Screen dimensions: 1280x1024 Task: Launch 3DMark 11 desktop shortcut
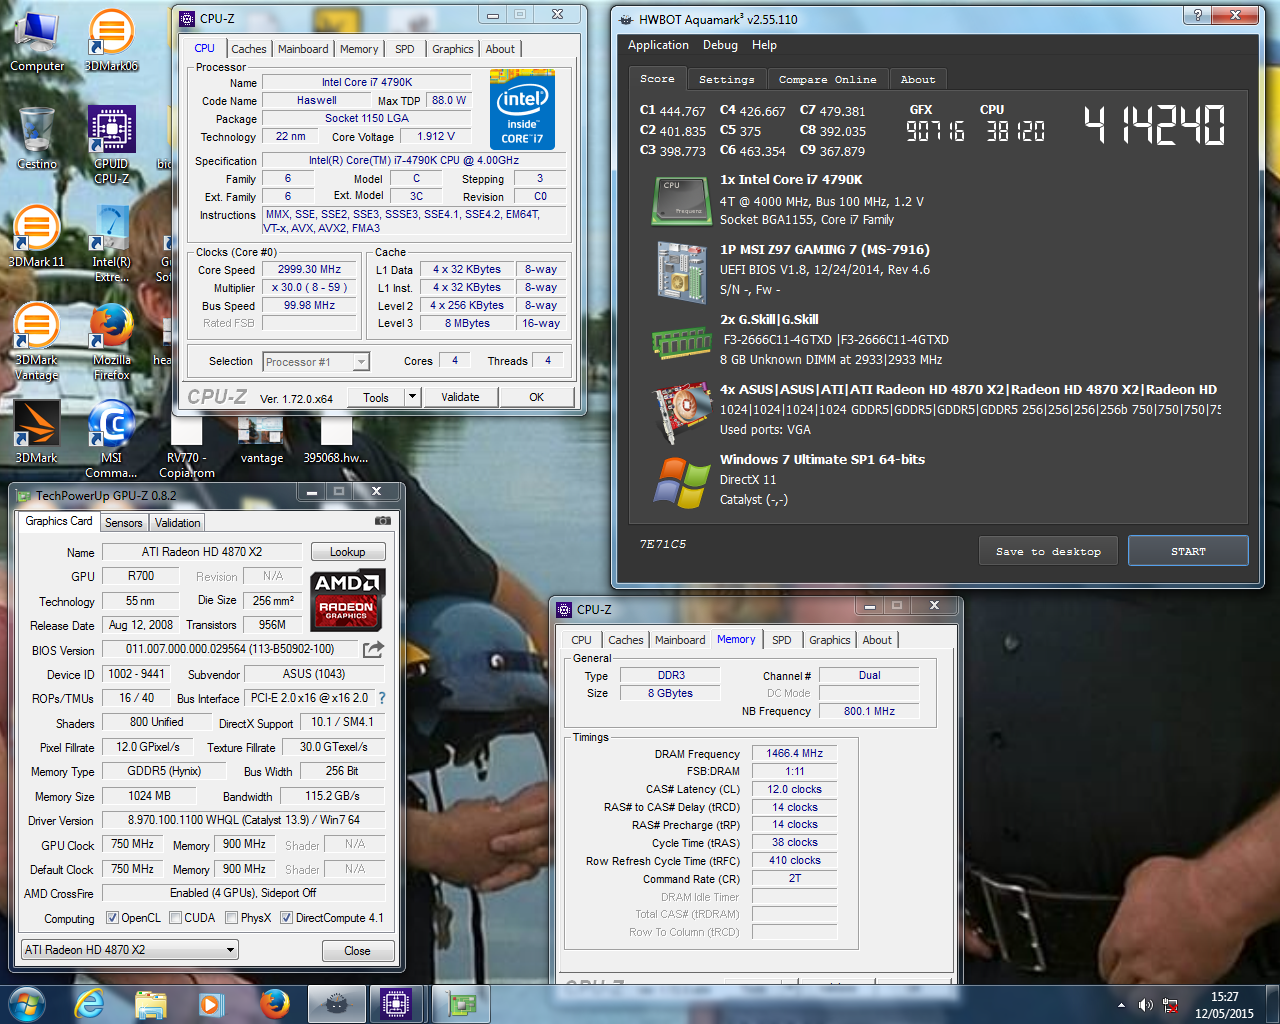(36, 236)
